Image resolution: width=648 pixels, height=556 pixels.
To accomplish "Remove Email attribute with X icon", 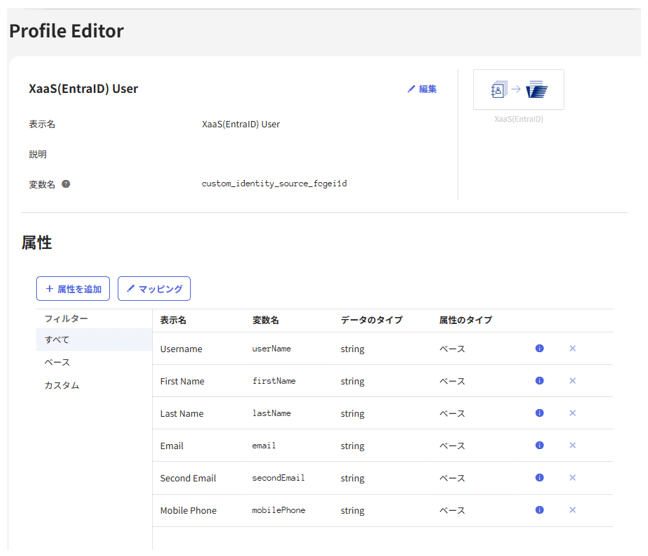I will coord(573,445).
